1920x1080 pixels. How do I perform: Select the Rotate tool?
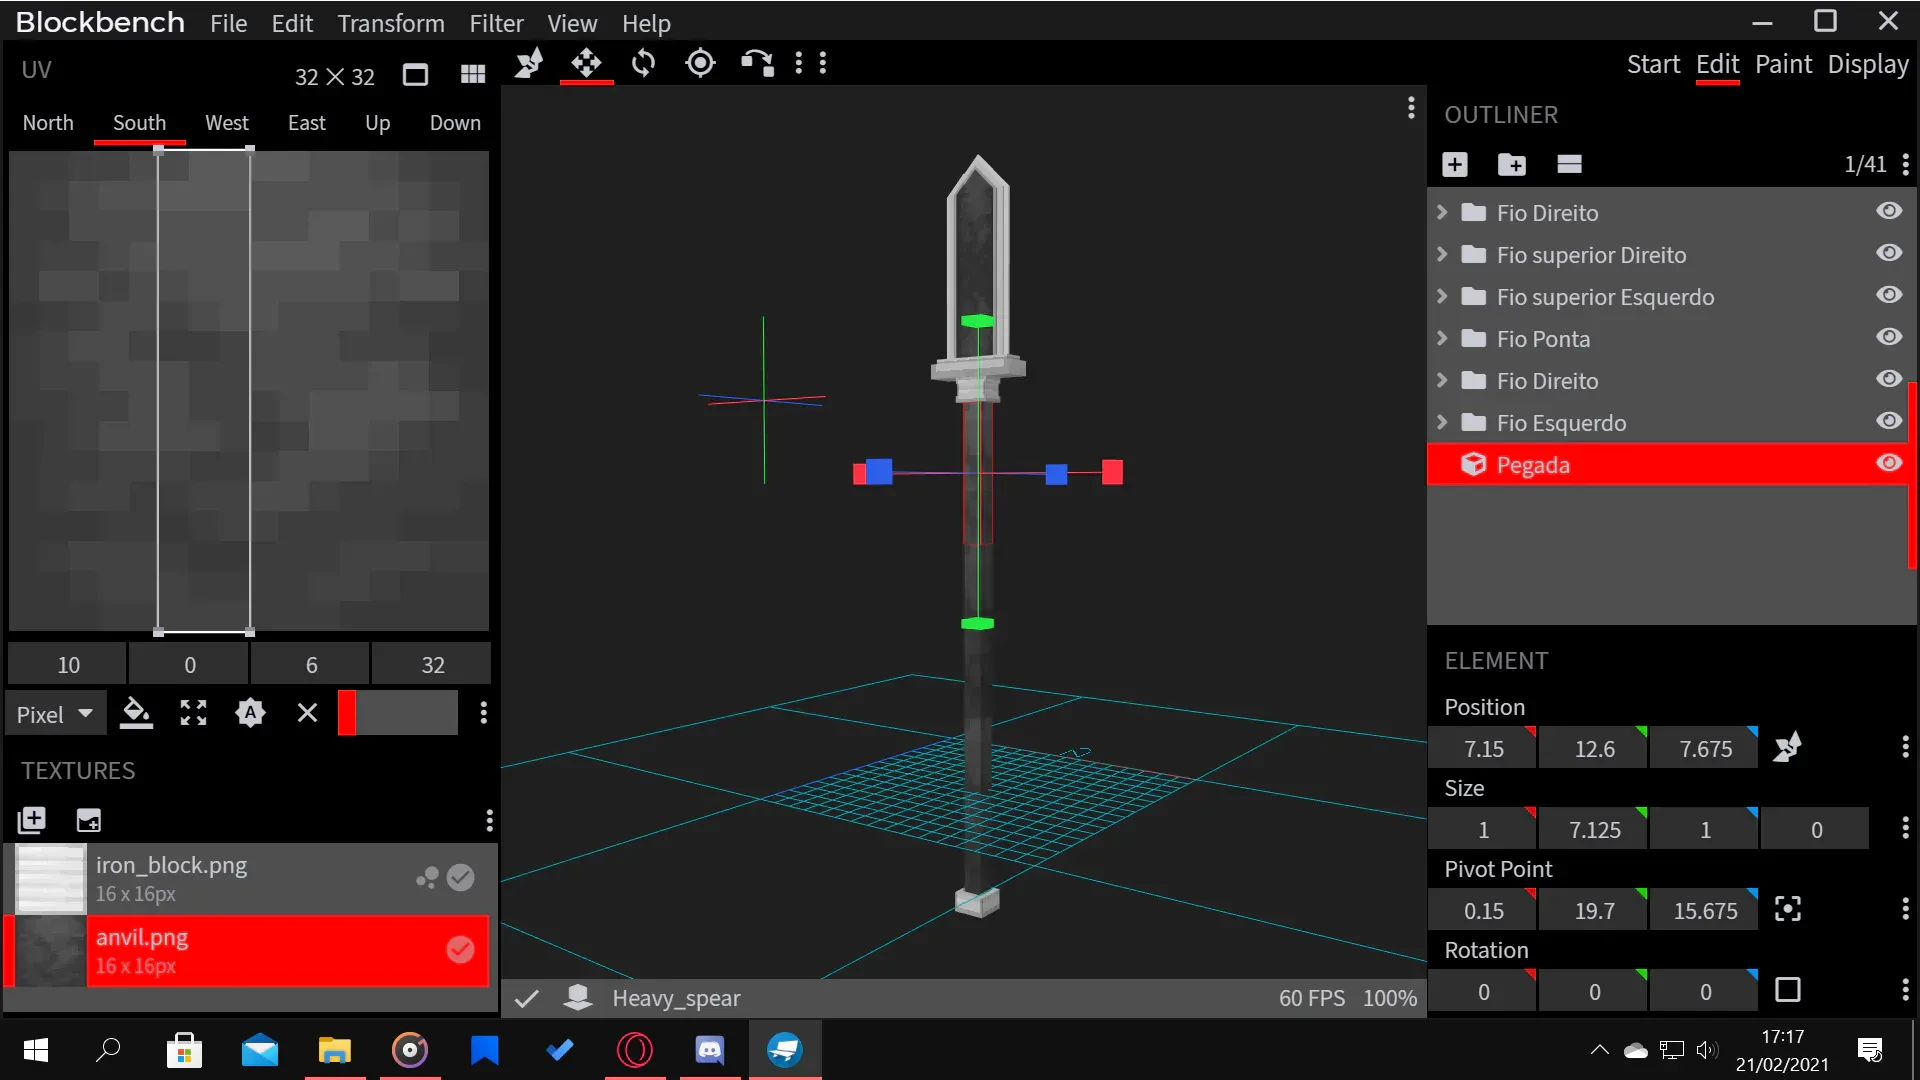[643, 64]
